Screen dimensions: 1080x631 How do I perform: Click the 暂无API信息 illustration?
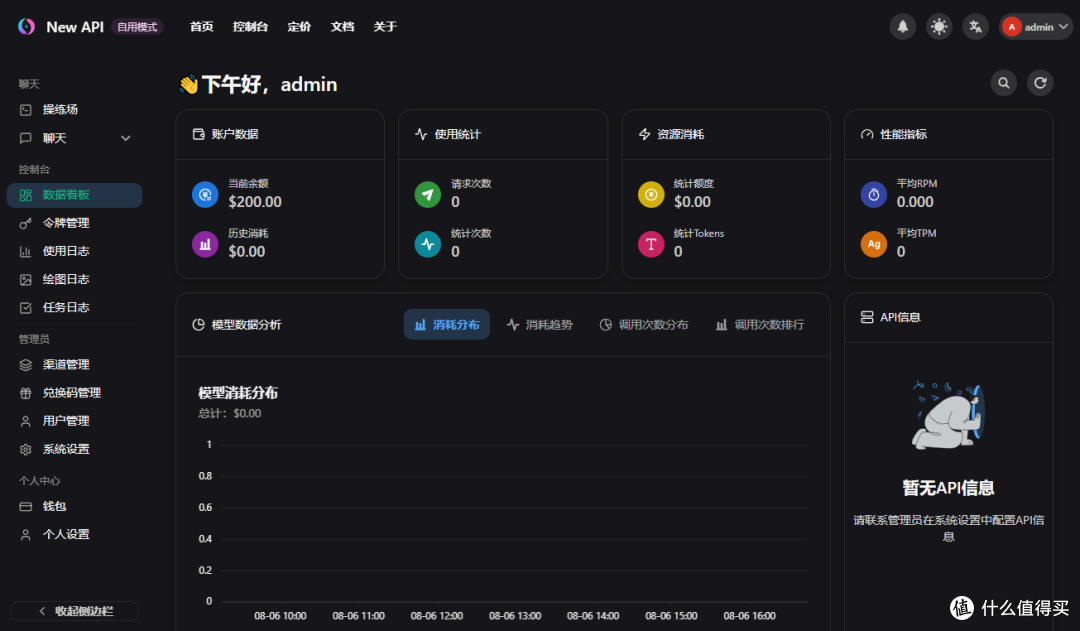948,415
